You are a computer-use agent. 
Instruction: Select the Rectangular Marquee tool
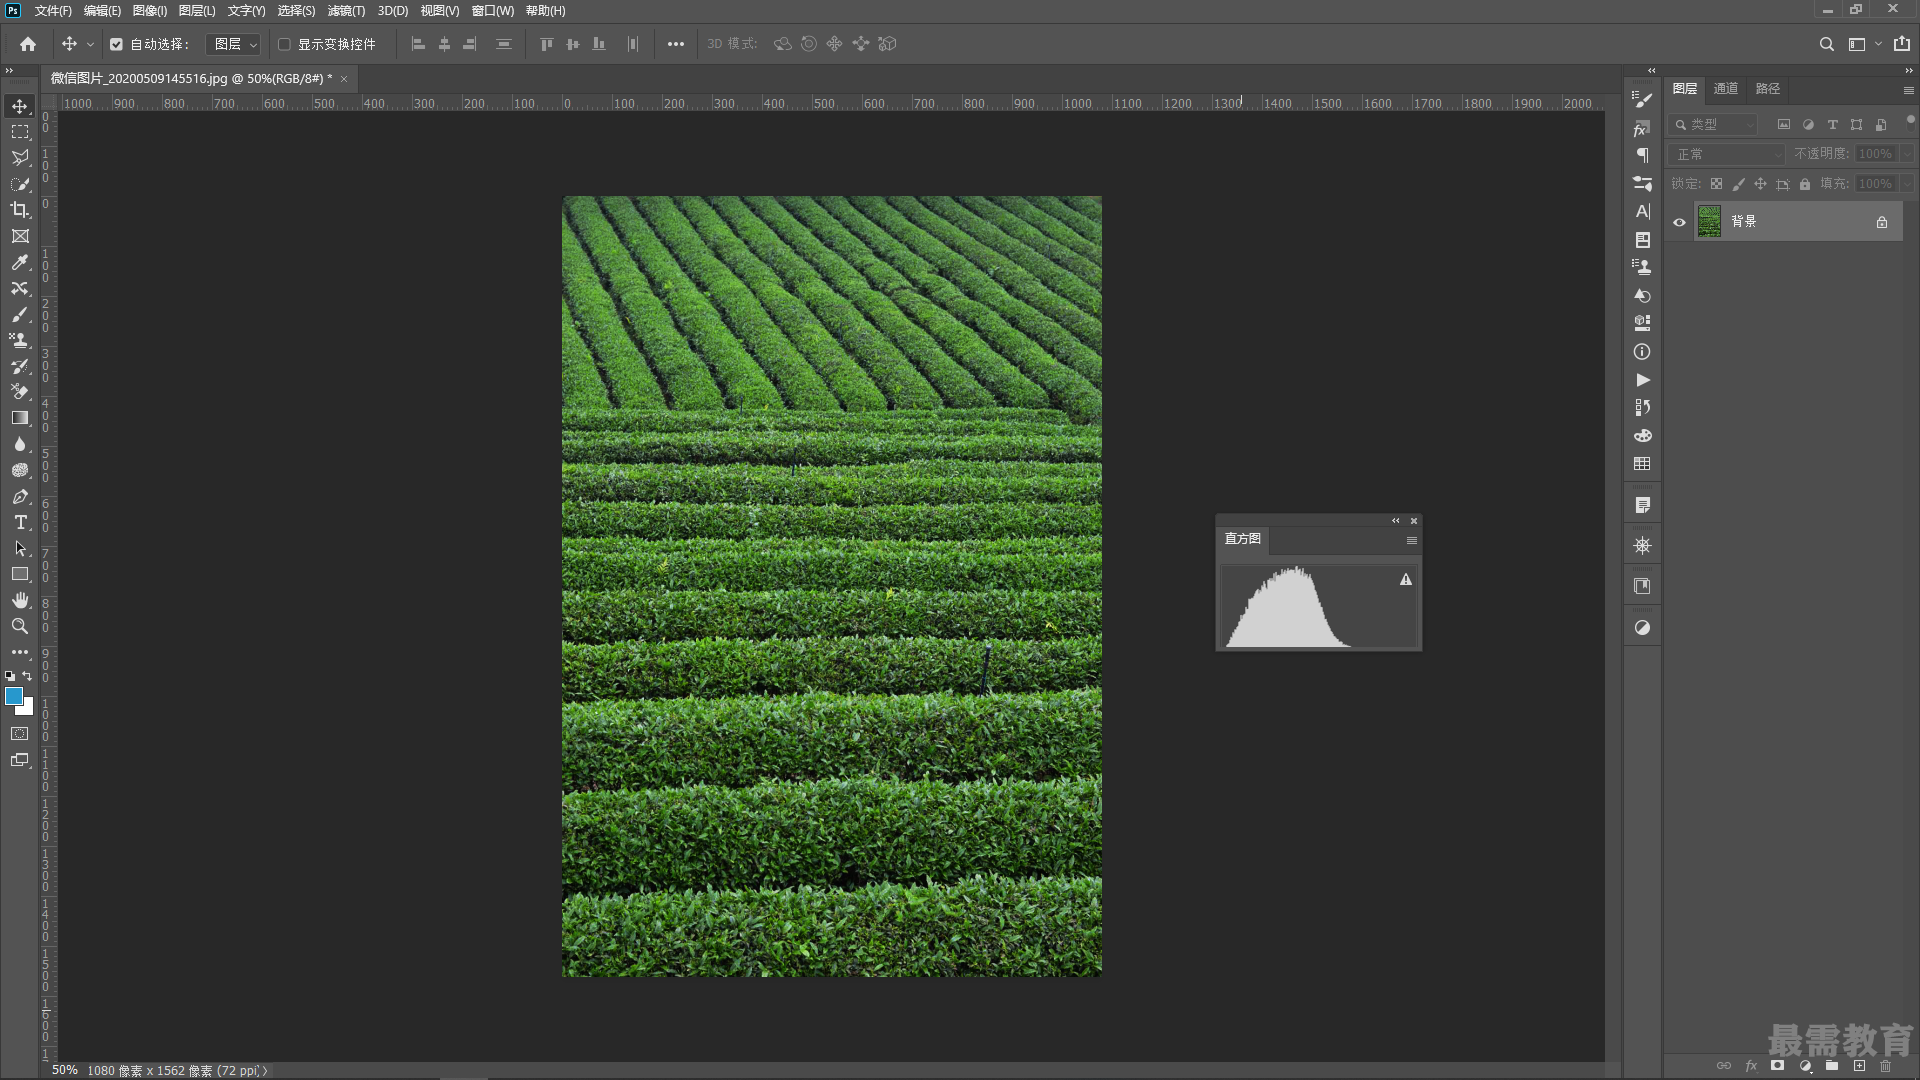[x=20, y=132]
